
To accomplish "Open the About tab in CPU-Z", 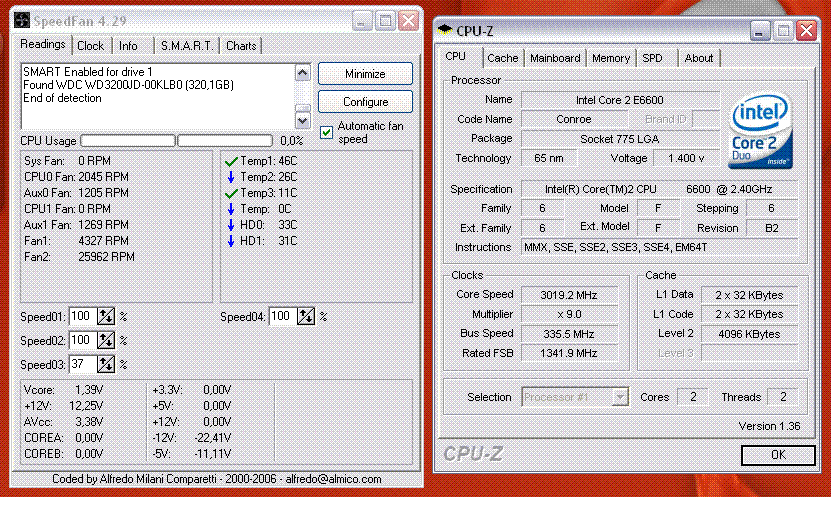I will (699, 58).
